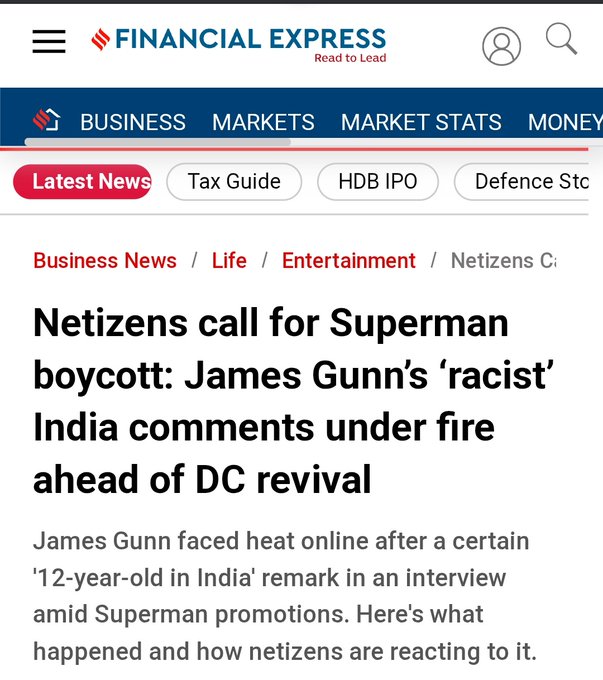Click the home icon in navigation bar

pyautogui.click(x=46, y=119)
